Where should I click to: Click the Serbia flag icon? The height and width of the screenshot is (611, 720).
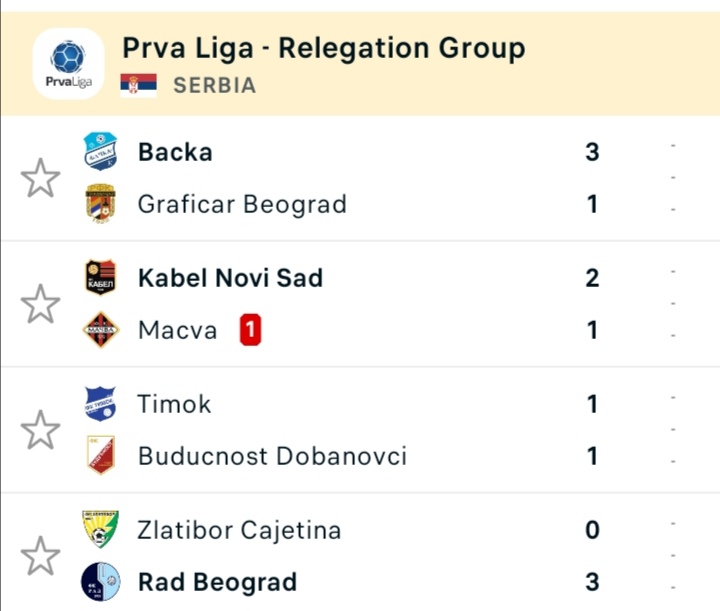[138, 85]
